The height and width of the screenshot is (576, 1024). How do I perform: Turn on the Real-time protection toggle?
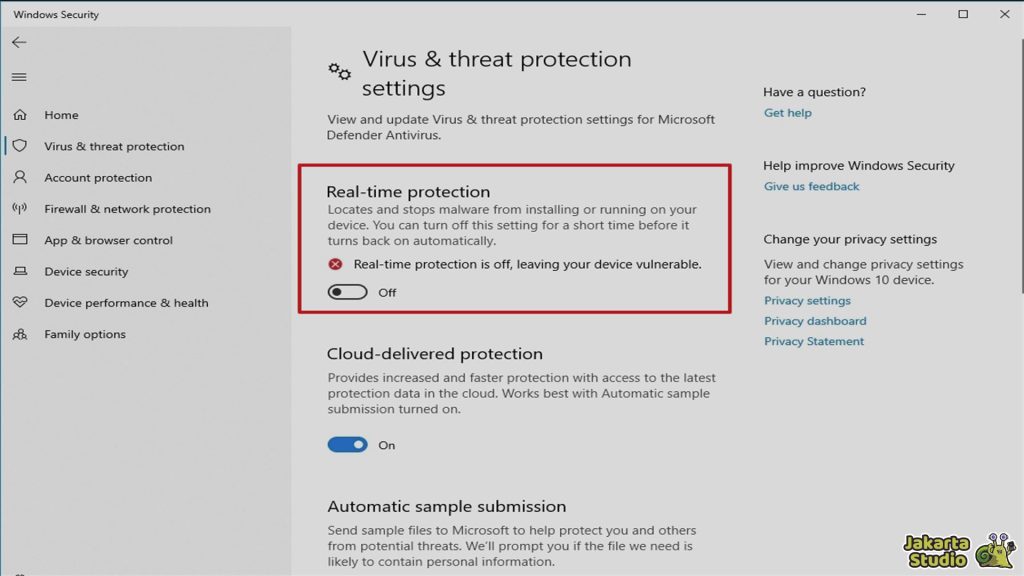click(347, 293)
